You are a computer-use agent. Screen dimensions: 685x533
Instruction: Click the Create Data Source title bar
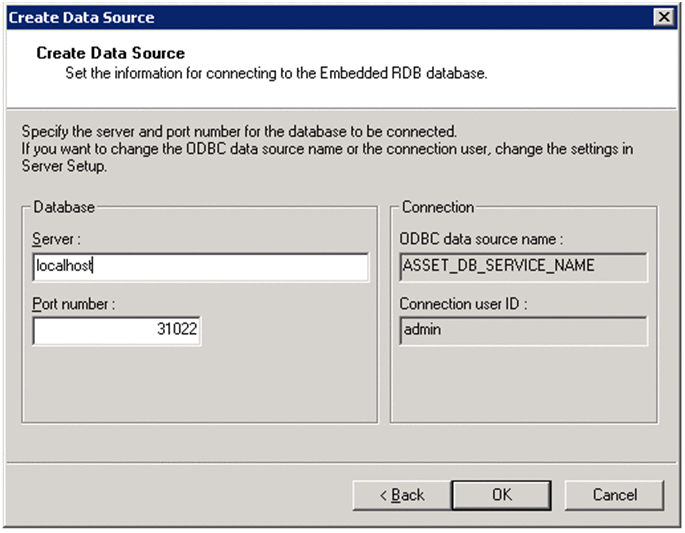click(300, 17)
